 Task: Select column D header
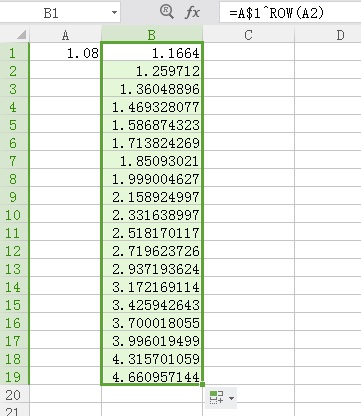coord(328,35)
